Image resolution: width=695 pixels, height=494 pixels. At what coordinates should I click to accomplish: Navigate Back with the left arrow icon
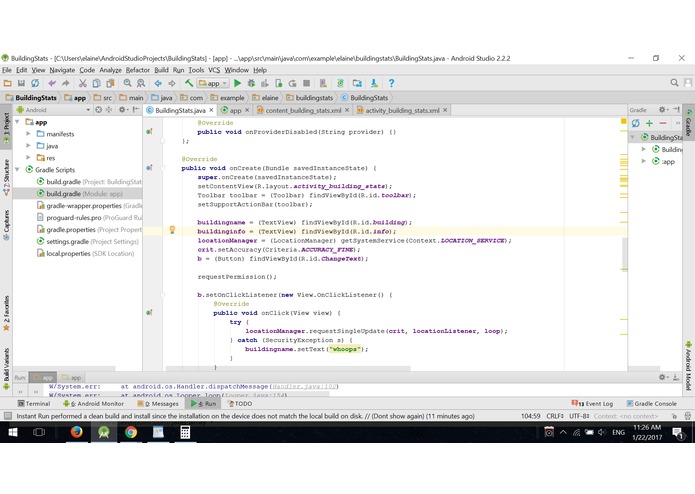point(158,83)
